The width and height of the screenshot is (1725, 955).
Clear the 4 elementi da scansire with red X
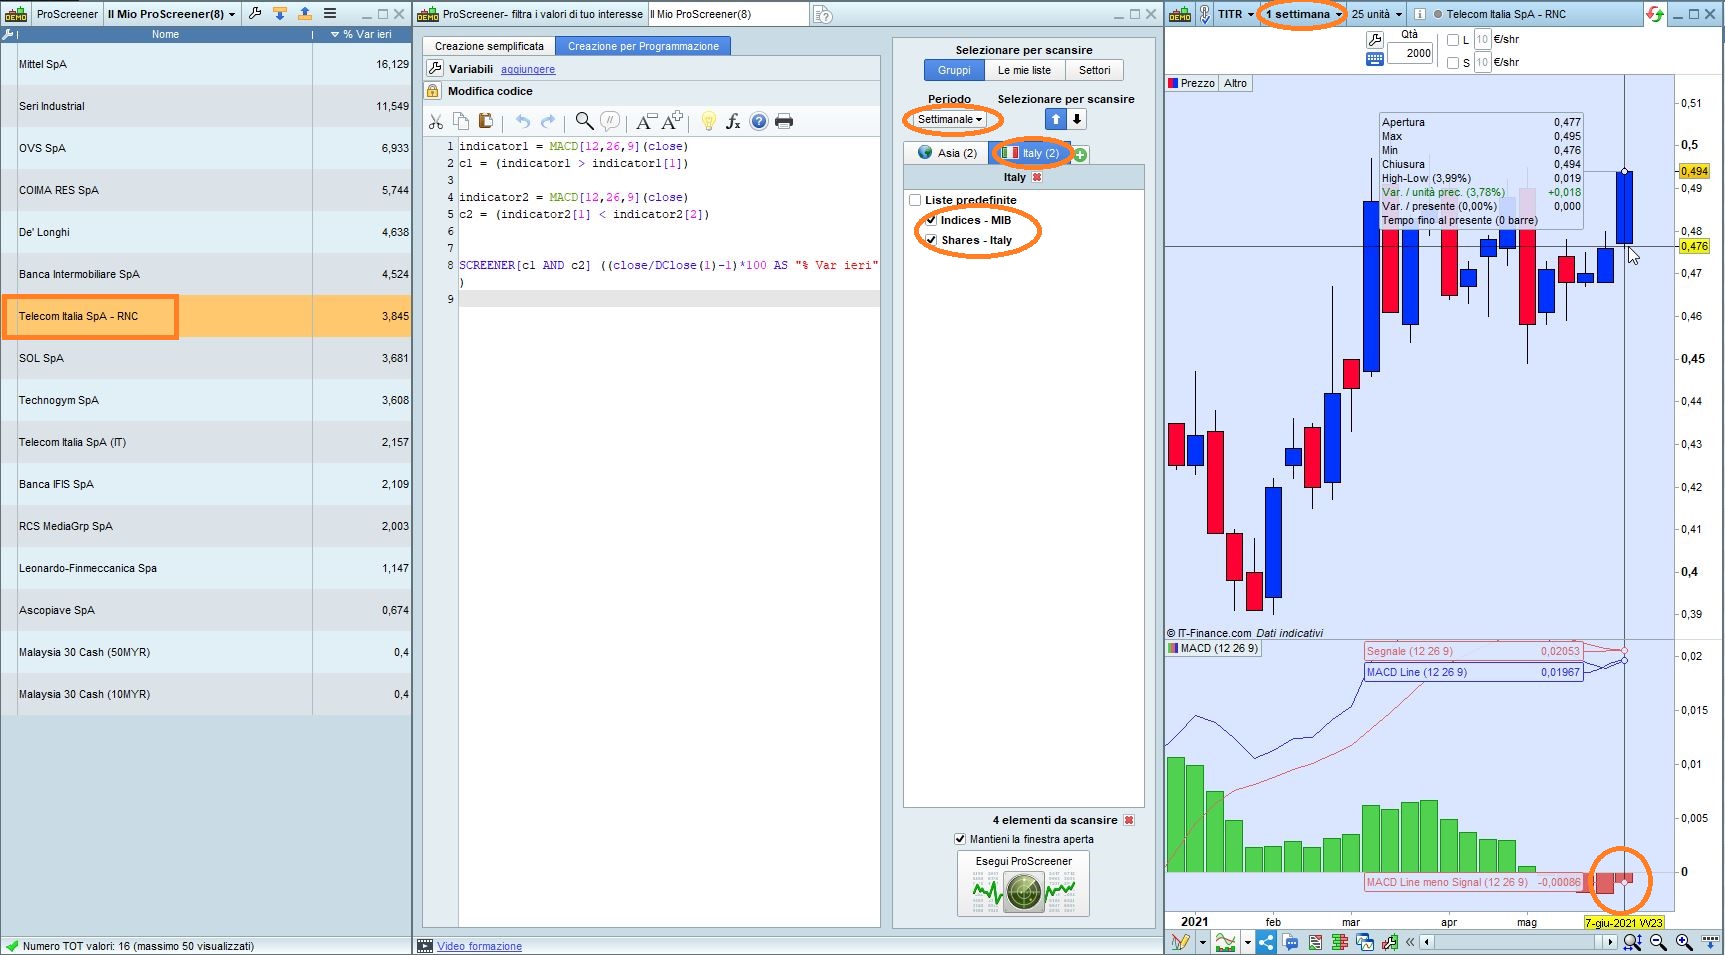pyautogui.click(x=1129, y=820)
